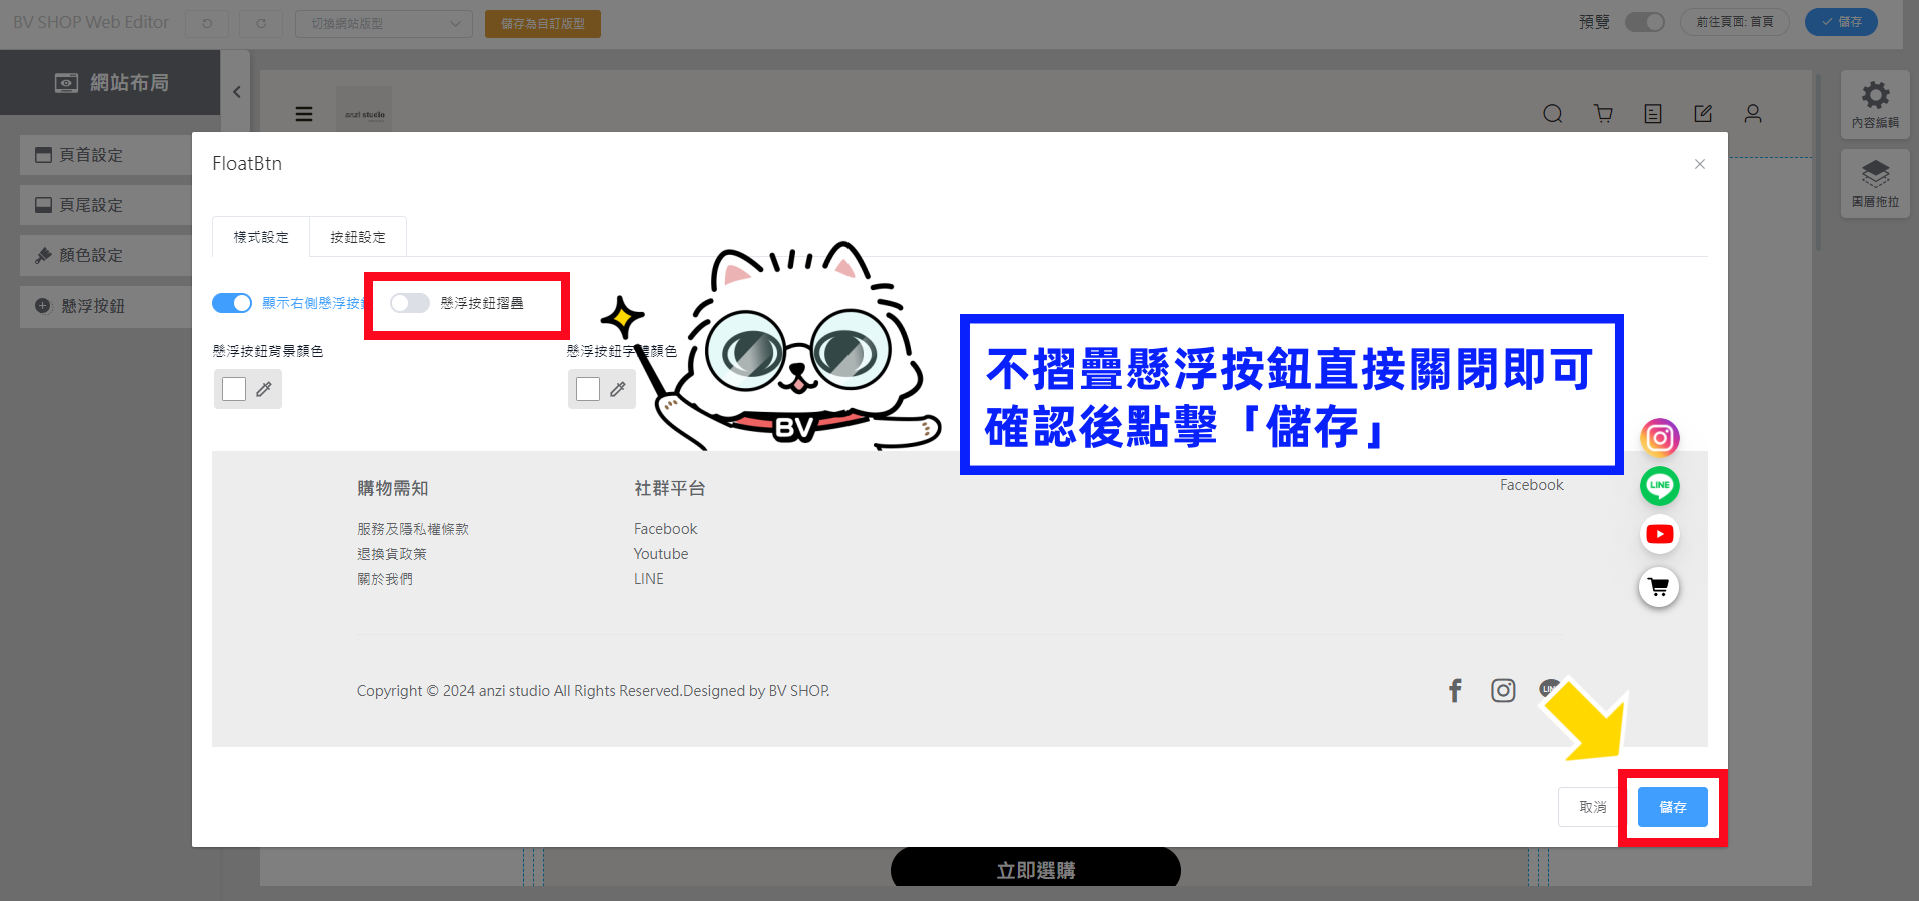
Task: Open 內容編輯 gear panel
Action: pos(1875,104)
